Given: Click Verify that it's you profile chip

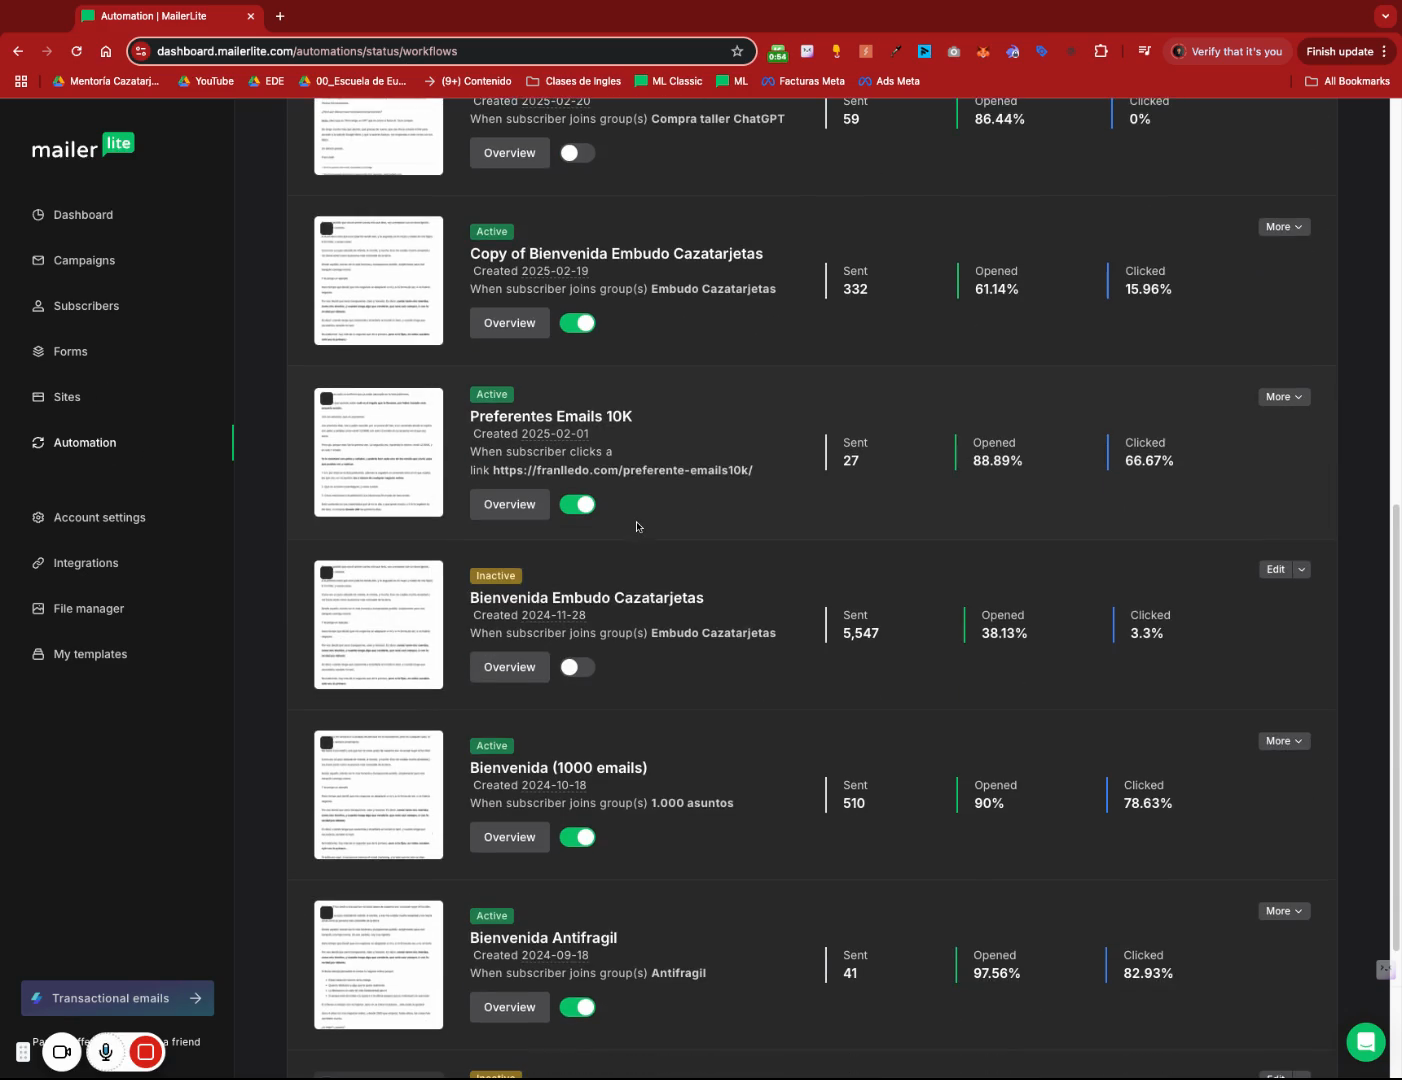Looking at the screenshot, I should [x=1227, y=51].
